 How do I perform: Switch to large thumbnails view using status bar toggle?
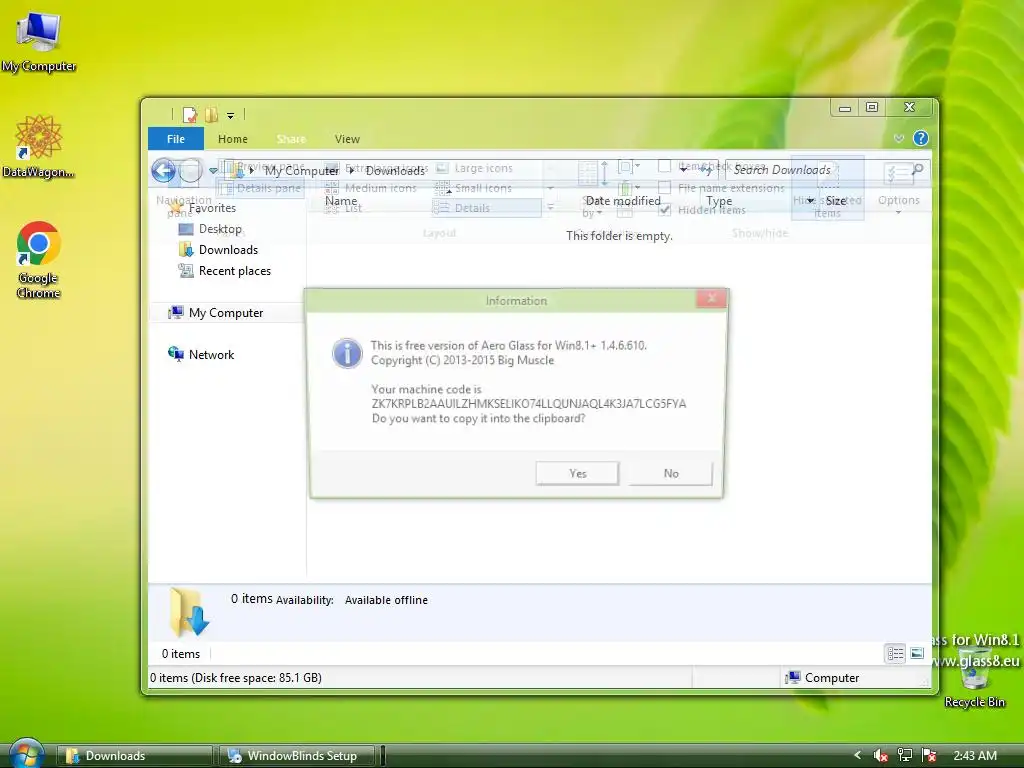(x=917, y=653)
